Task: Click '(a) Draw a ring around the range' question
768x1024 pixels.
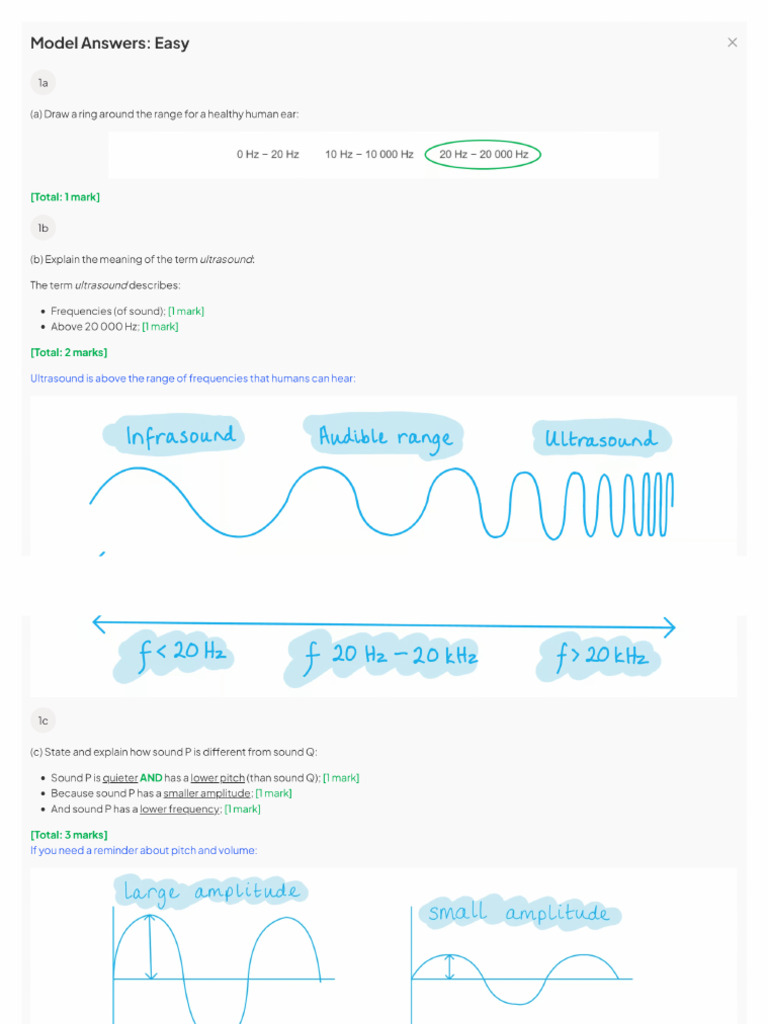Action: pos(165,114)
